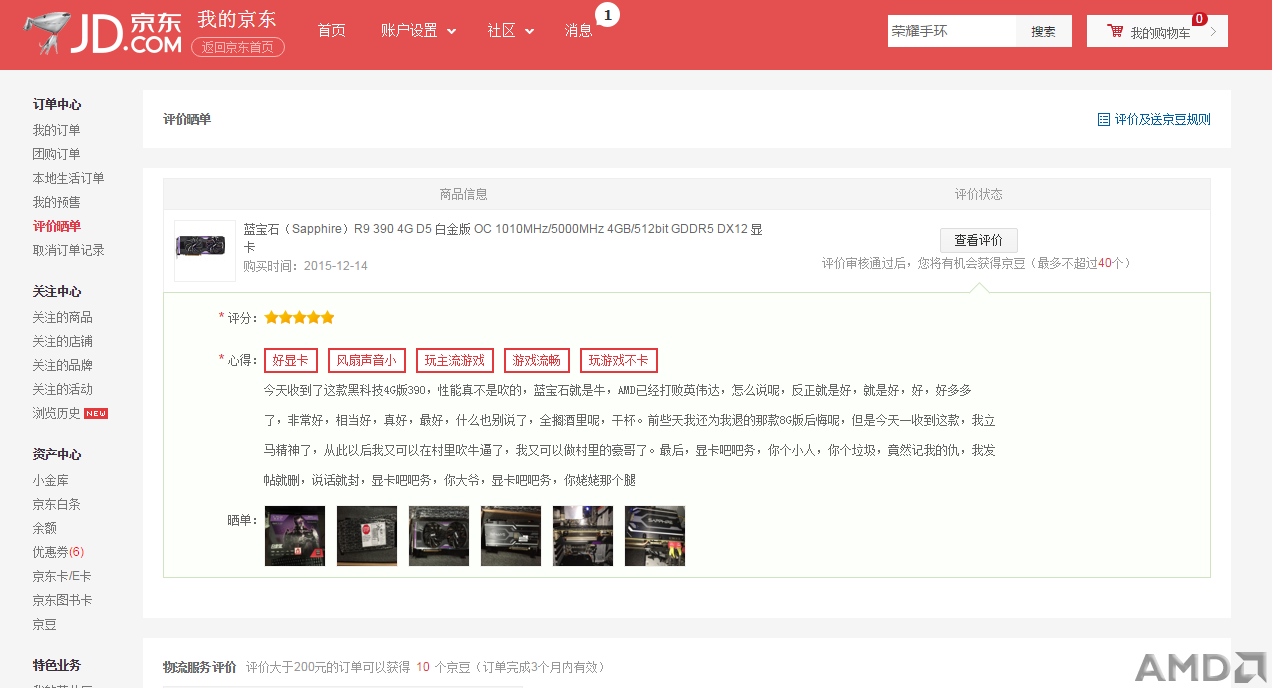Open 京豆 in the sidebar
Image resolution: width=1272 pixels, height=688 pixels.
(44, 624)
